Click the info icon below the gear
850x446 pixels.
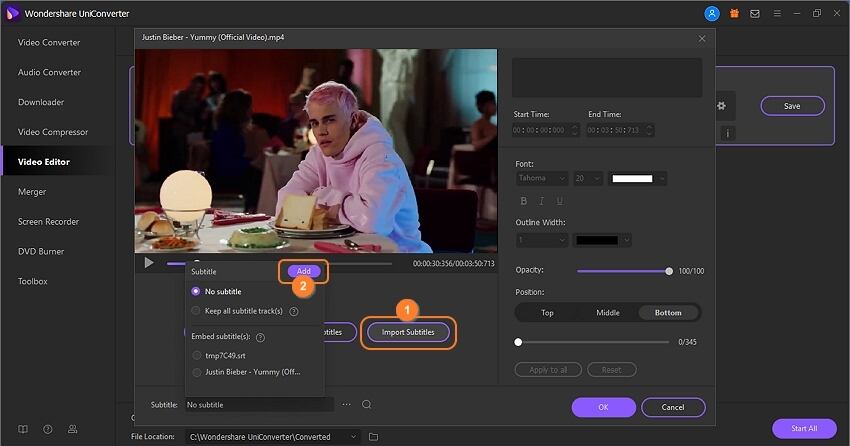(727, 133)
